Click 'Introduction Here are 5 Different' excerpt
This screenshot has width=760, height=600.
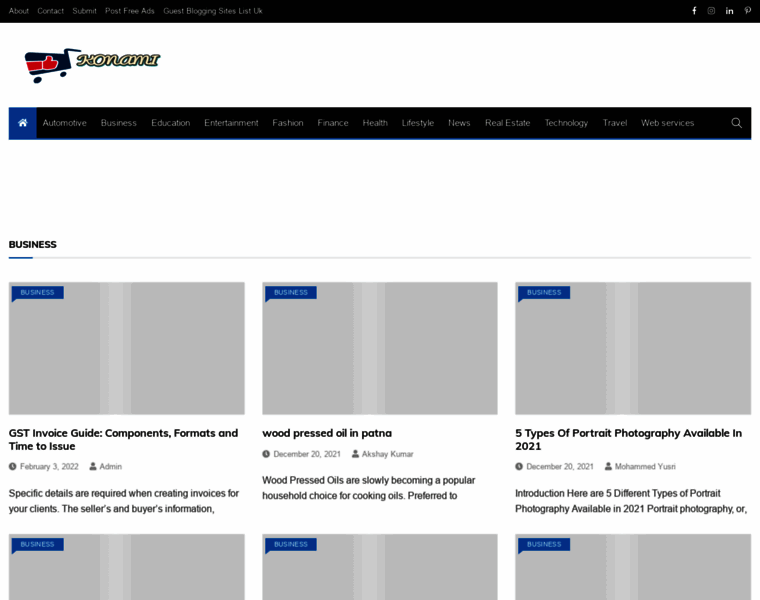tap(631, 501)
